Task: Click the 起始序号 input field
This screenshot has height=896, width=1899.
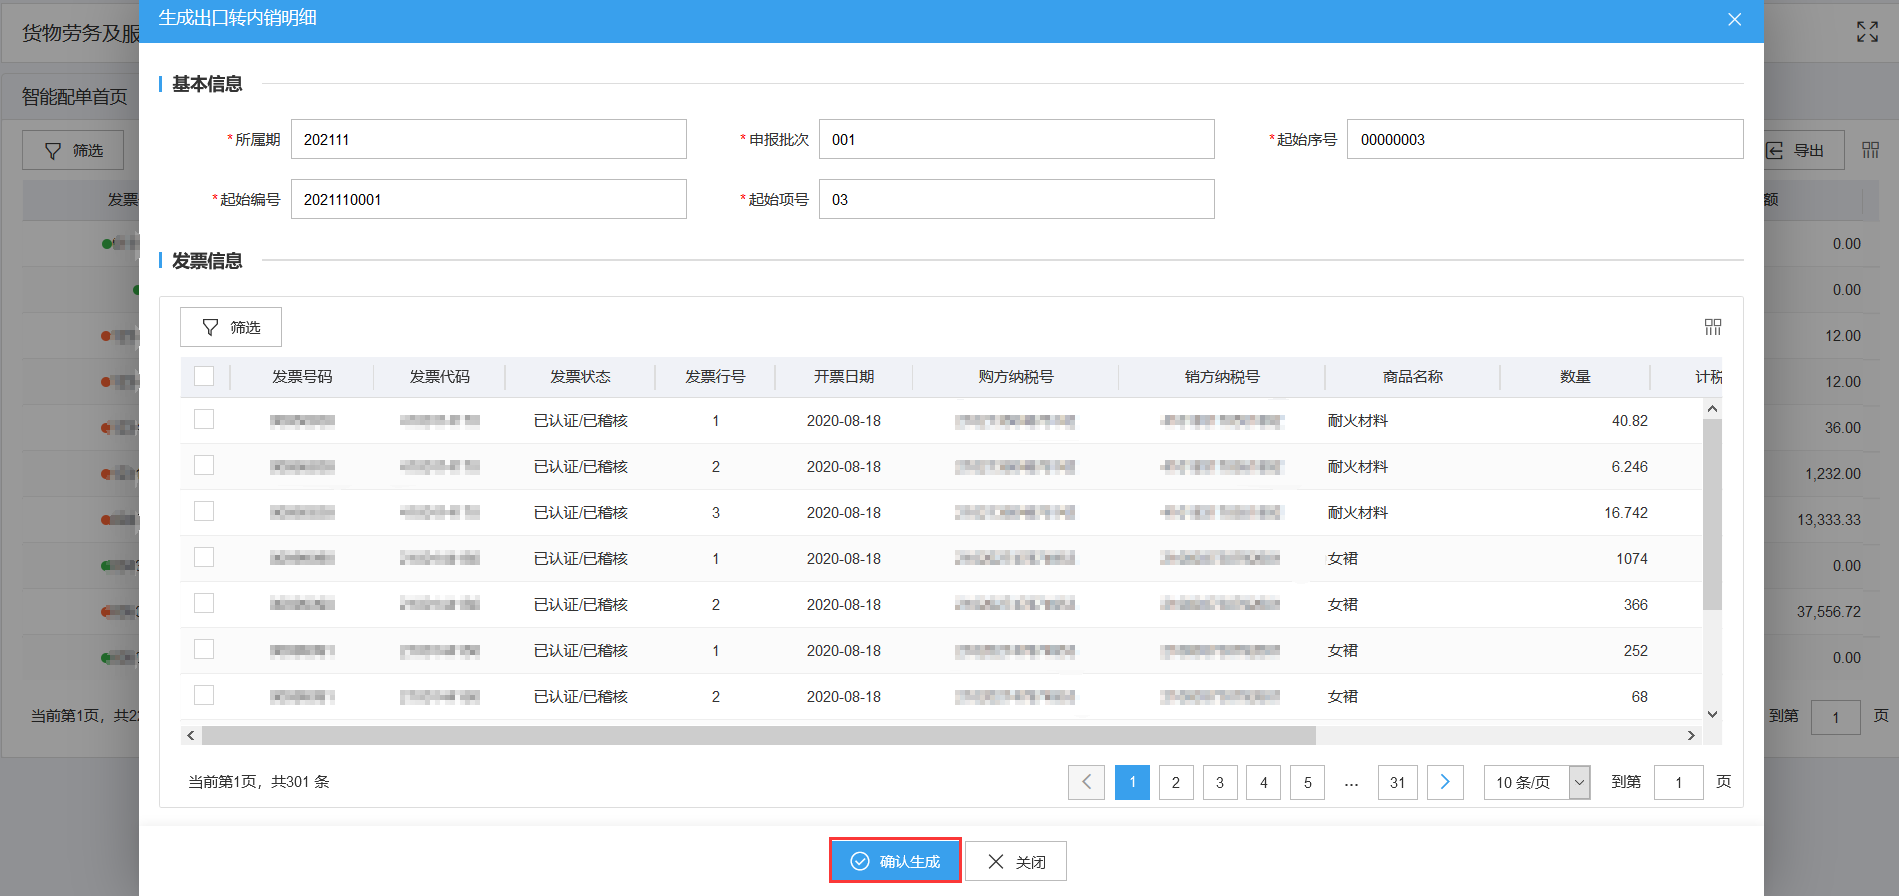Action: (1544, 140)
